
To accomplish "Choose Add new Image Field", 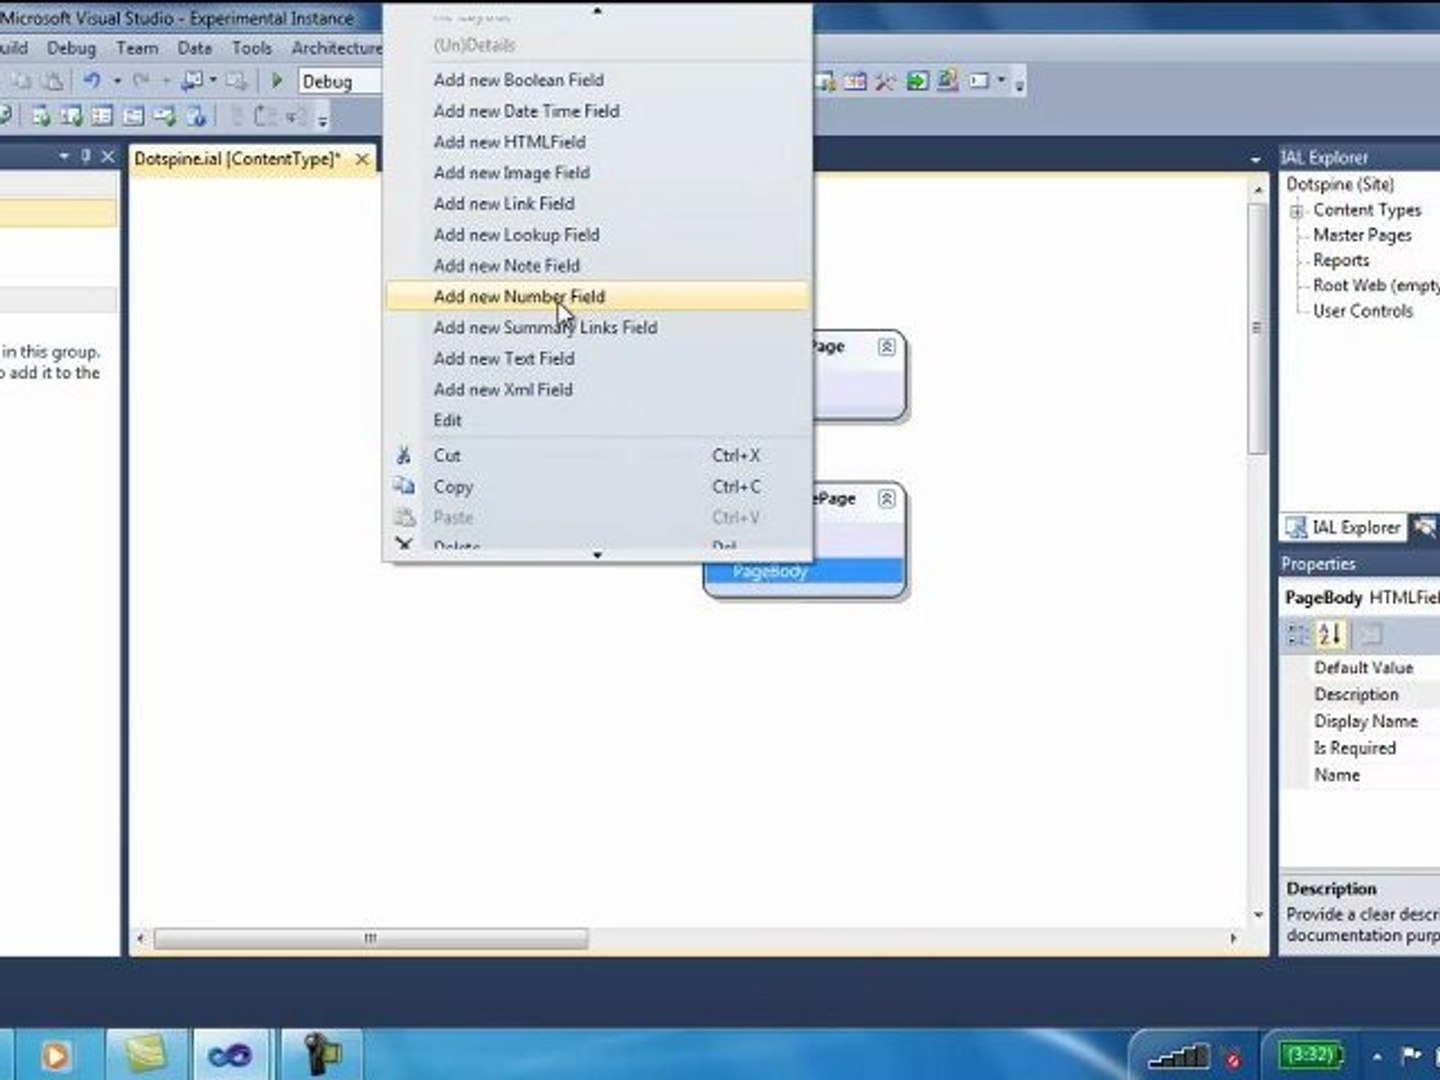I will point(597,173).
